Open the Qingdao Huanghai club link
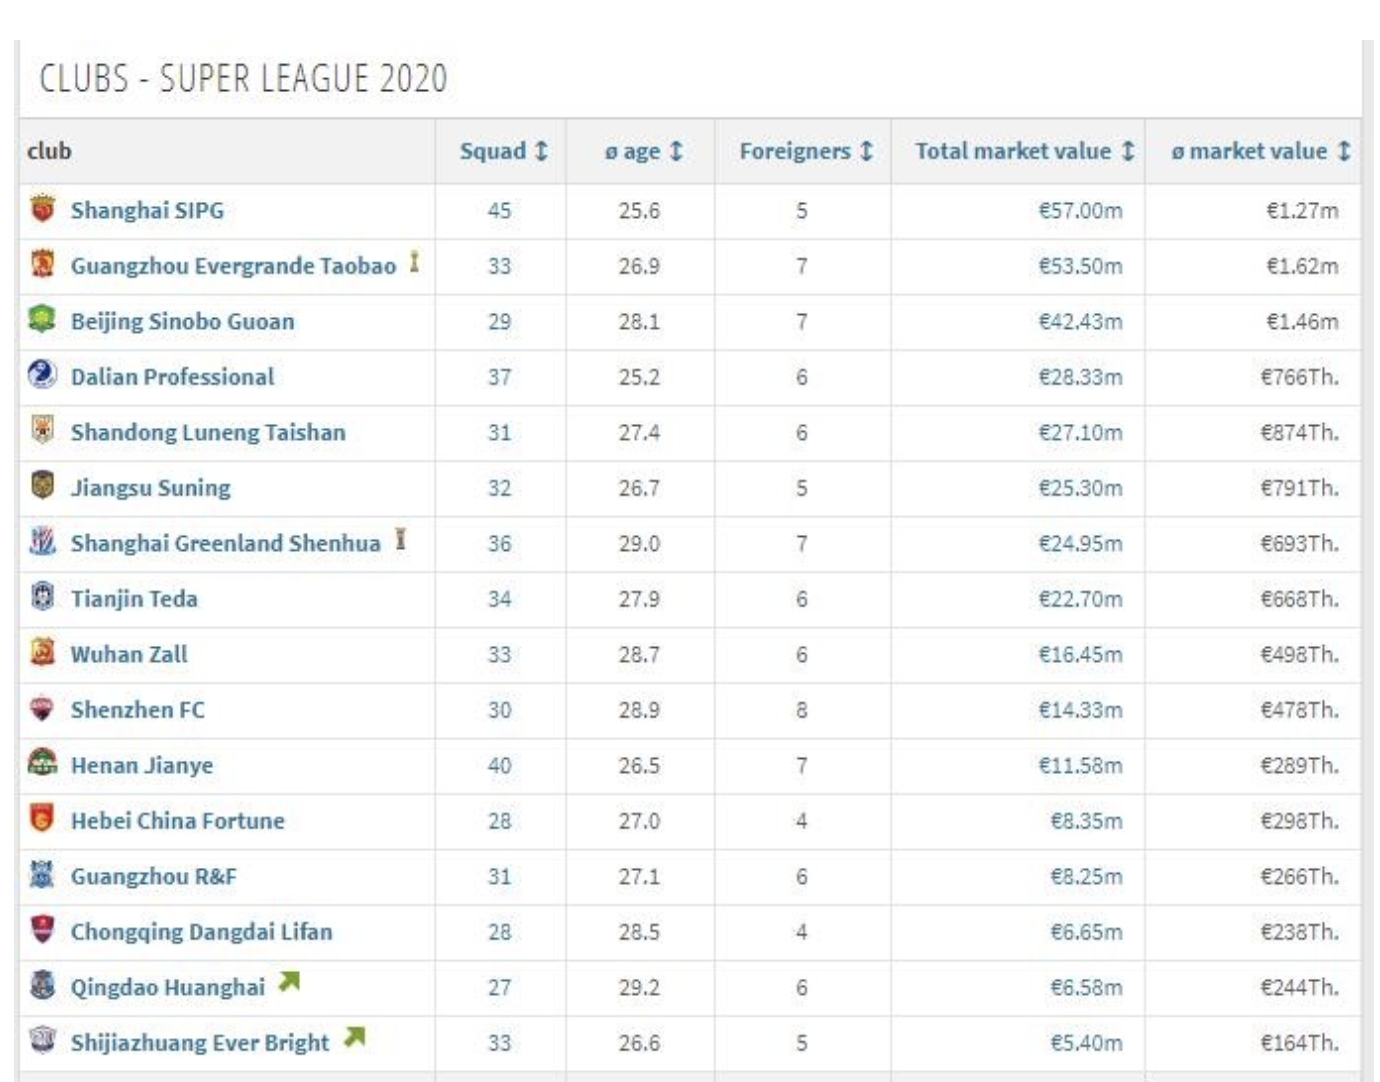1380x1082 pixels. tap(167, 988)
